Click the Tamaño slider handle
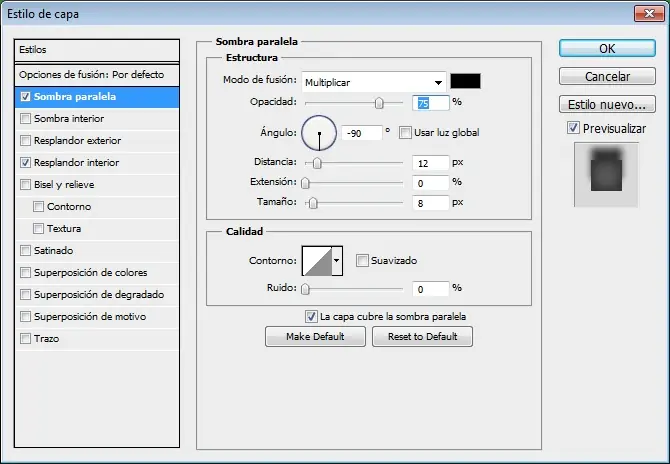670x464 pixels. click(313, 203)
